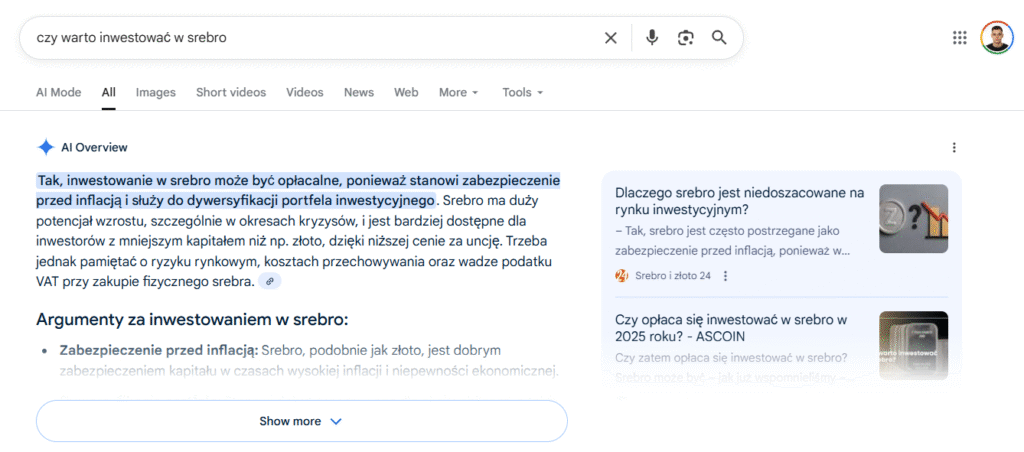
Task: Switch to the Images tab
Action: pyautogui.click(x=155, y=93)
